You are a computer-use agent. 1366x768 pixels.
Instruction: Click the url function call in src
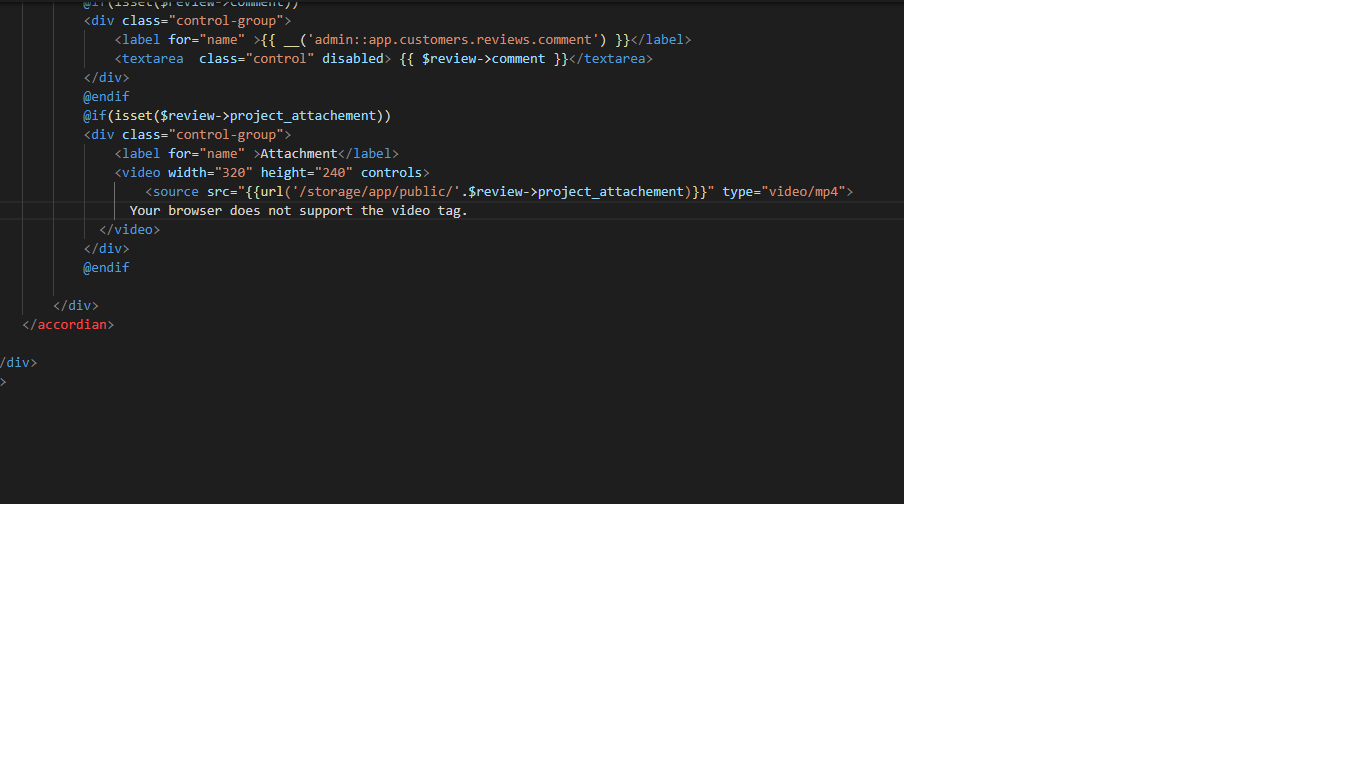(x=272, y=192)
